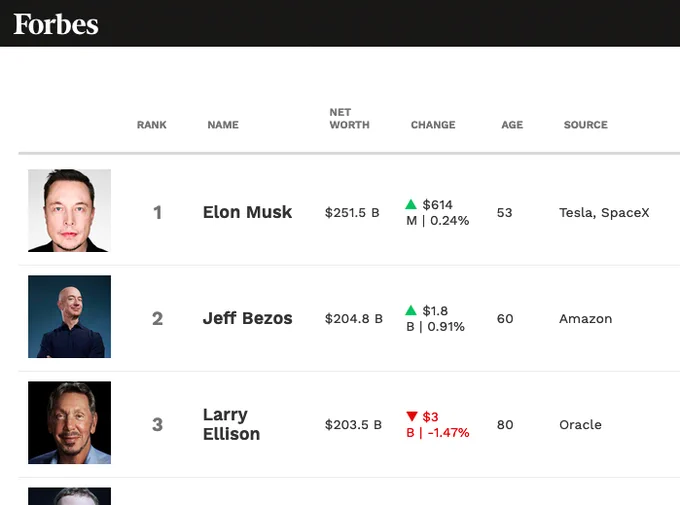Click the green up arrow in Jeff Bezos's row
Image resolution: width=680 pixels, height=505 pixels.
(411, 310)
